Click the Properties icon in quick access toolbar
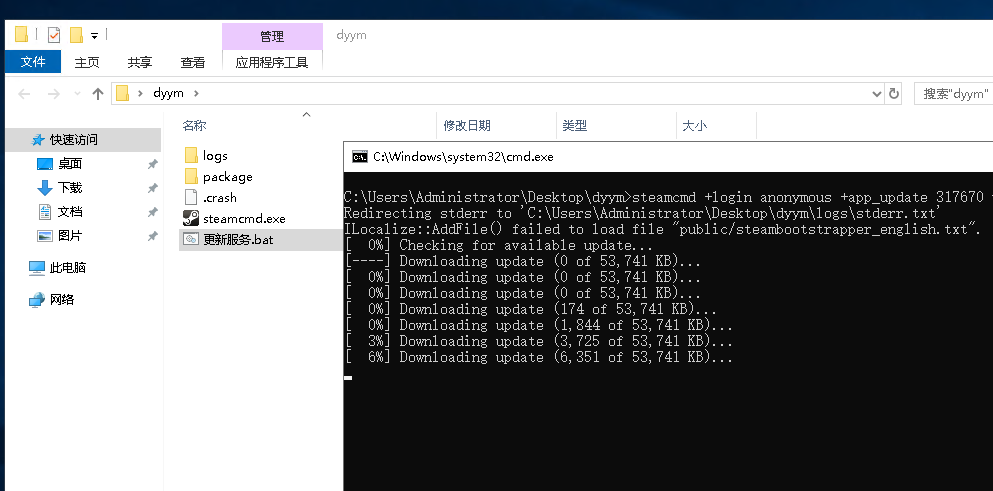Viewport: 993px width, 491px height. point(54,35)
